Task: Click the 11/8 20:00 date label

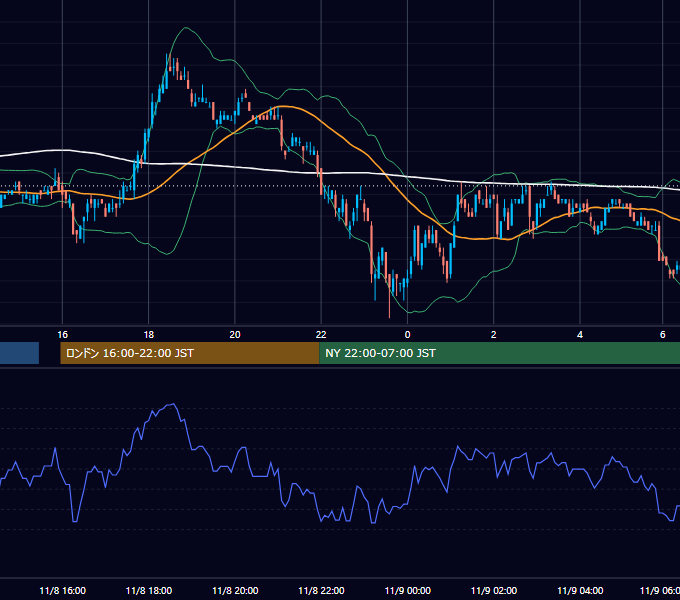Action: [x=235, y=590]
